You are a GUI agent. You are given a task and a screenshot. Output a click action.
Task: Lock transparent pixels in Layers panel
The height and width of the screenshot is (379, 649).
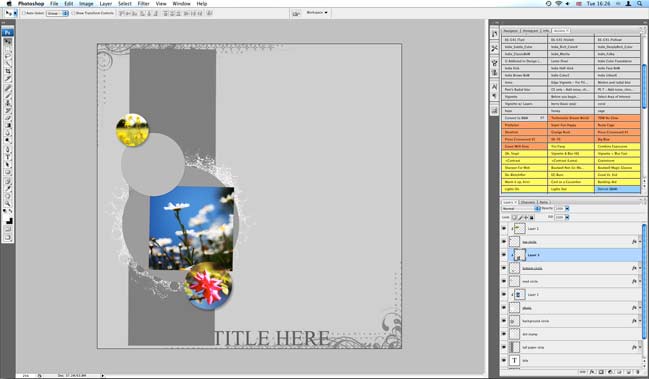point(514,217)
